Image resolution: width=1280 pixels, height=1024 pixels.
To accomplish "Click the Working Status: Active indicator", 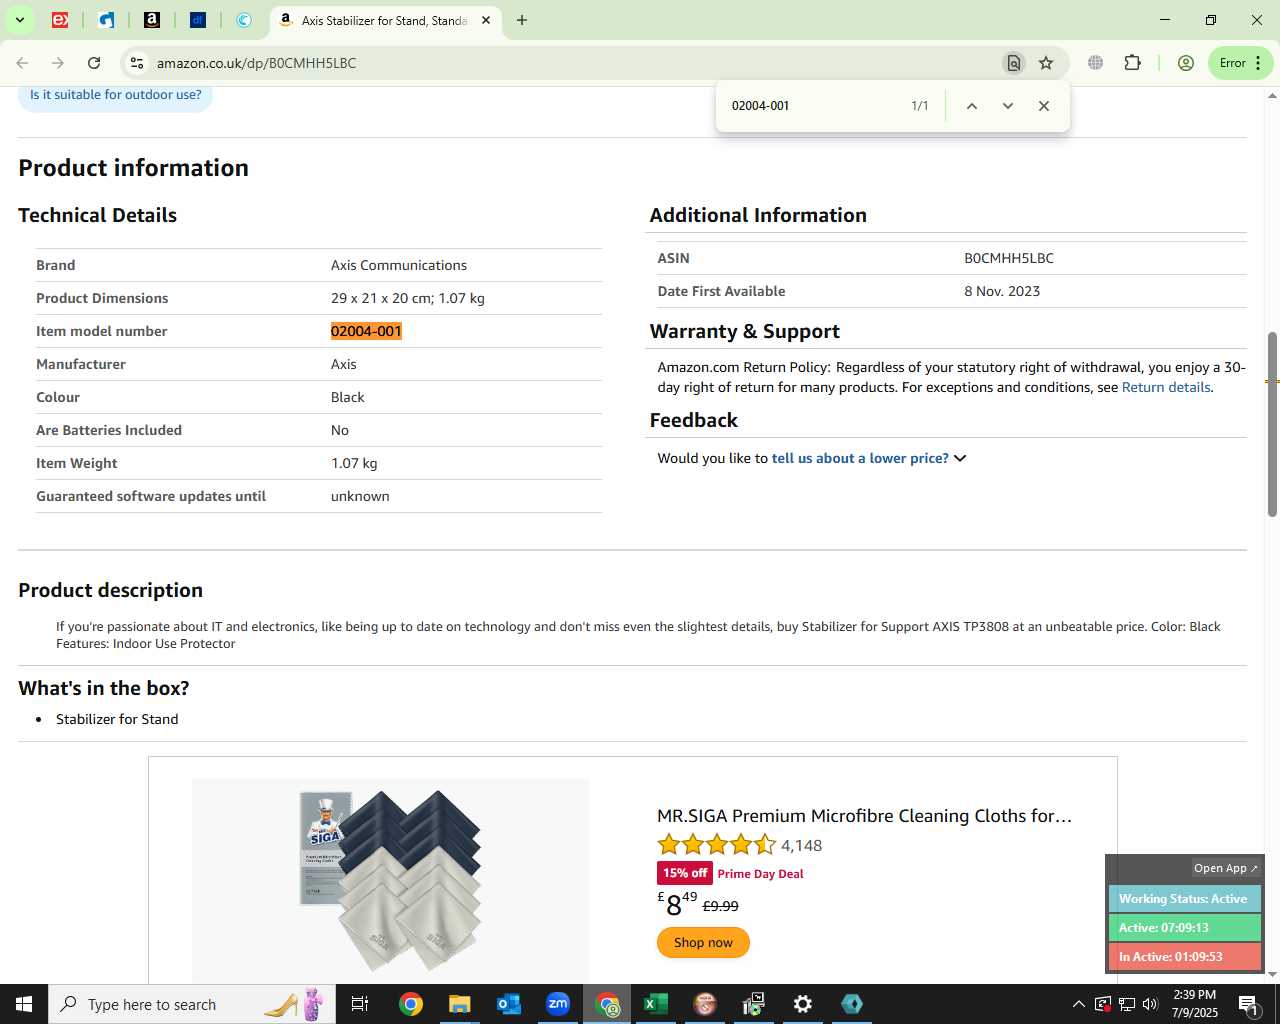I will 1184,898.
